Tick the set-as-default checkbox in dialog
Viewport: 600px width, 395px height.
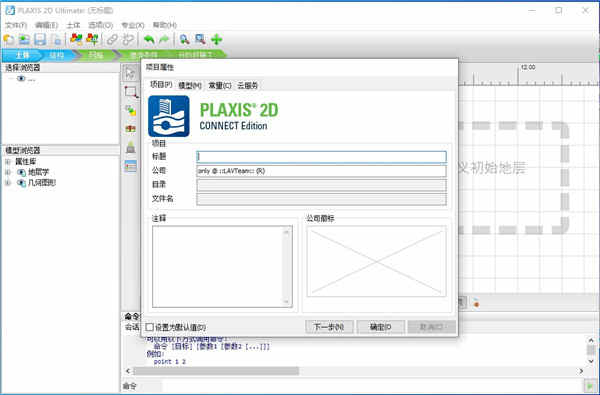click(x=150, y=327)
